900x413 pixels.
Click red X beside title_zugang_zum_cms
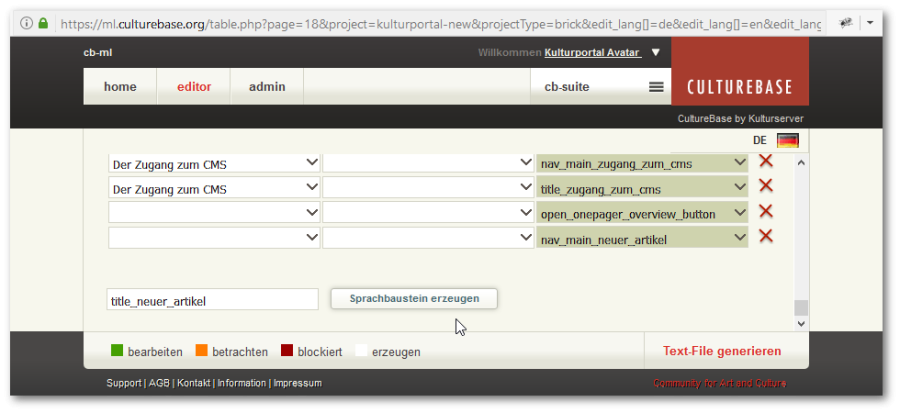coord(765,187)
